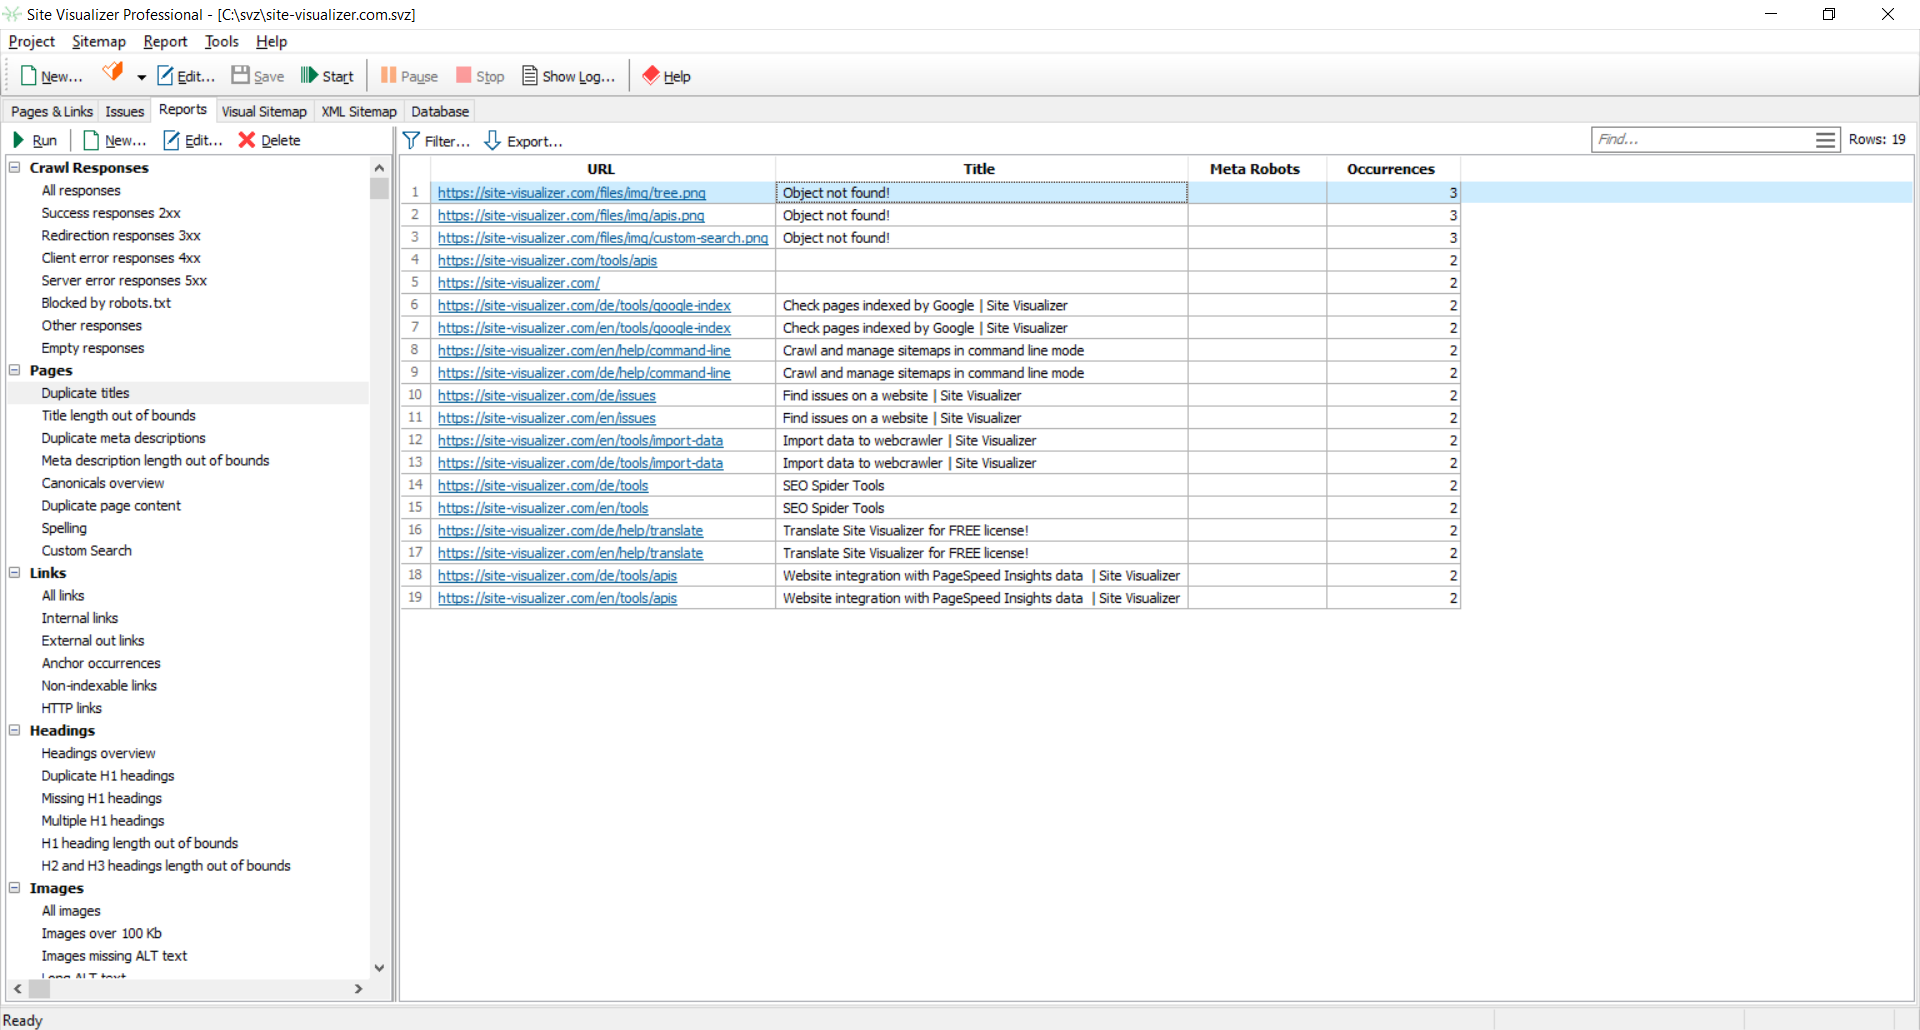Open the hamburger menu in the Find box
The image size is (1920, 1030).
(1825, 140)
